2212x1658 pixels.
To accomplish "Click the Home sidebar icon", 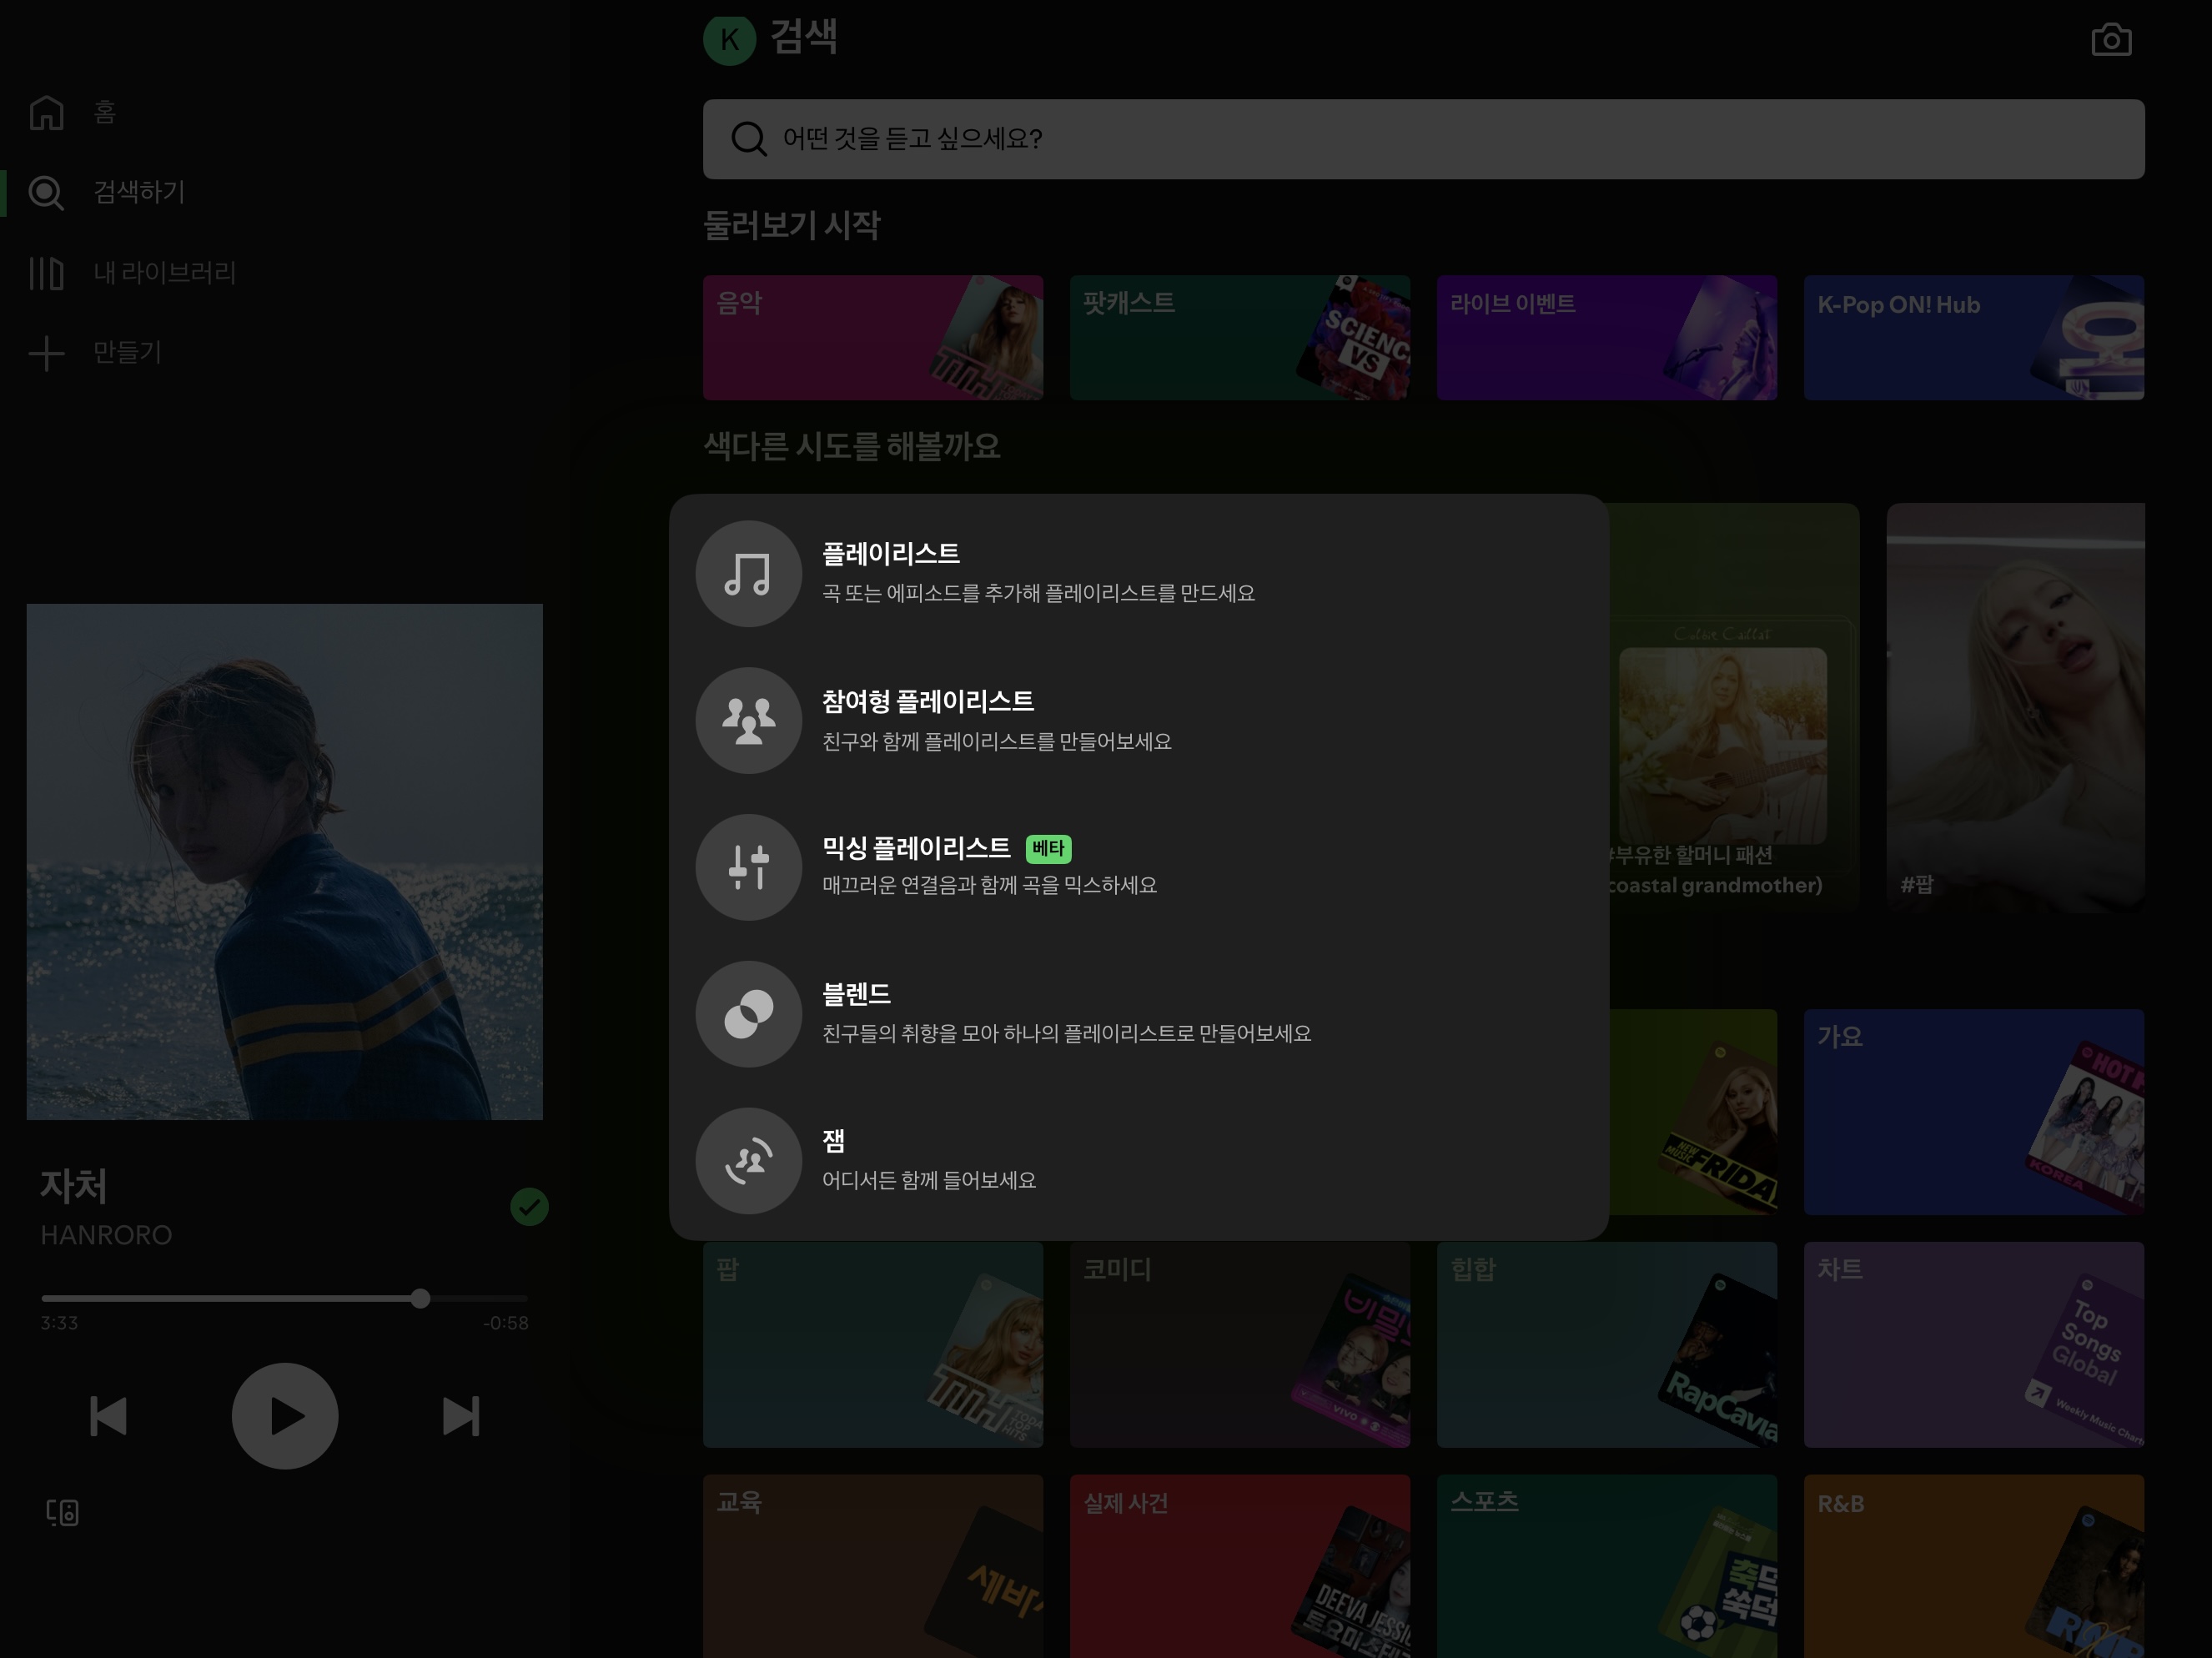I will pos(46,112).
